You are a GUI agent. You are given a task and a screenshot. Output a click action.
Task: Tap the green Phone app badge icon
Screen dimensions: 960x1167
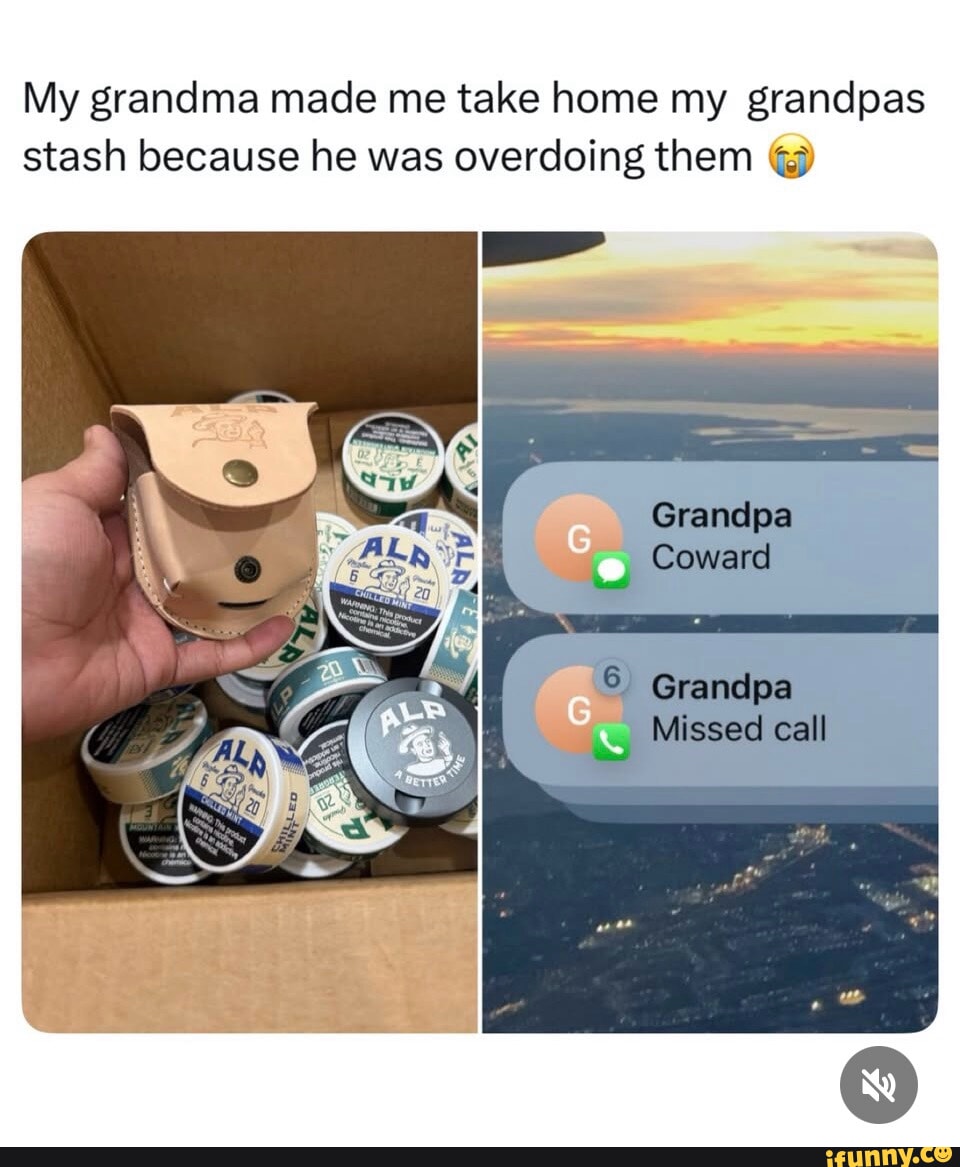(611, 742)
